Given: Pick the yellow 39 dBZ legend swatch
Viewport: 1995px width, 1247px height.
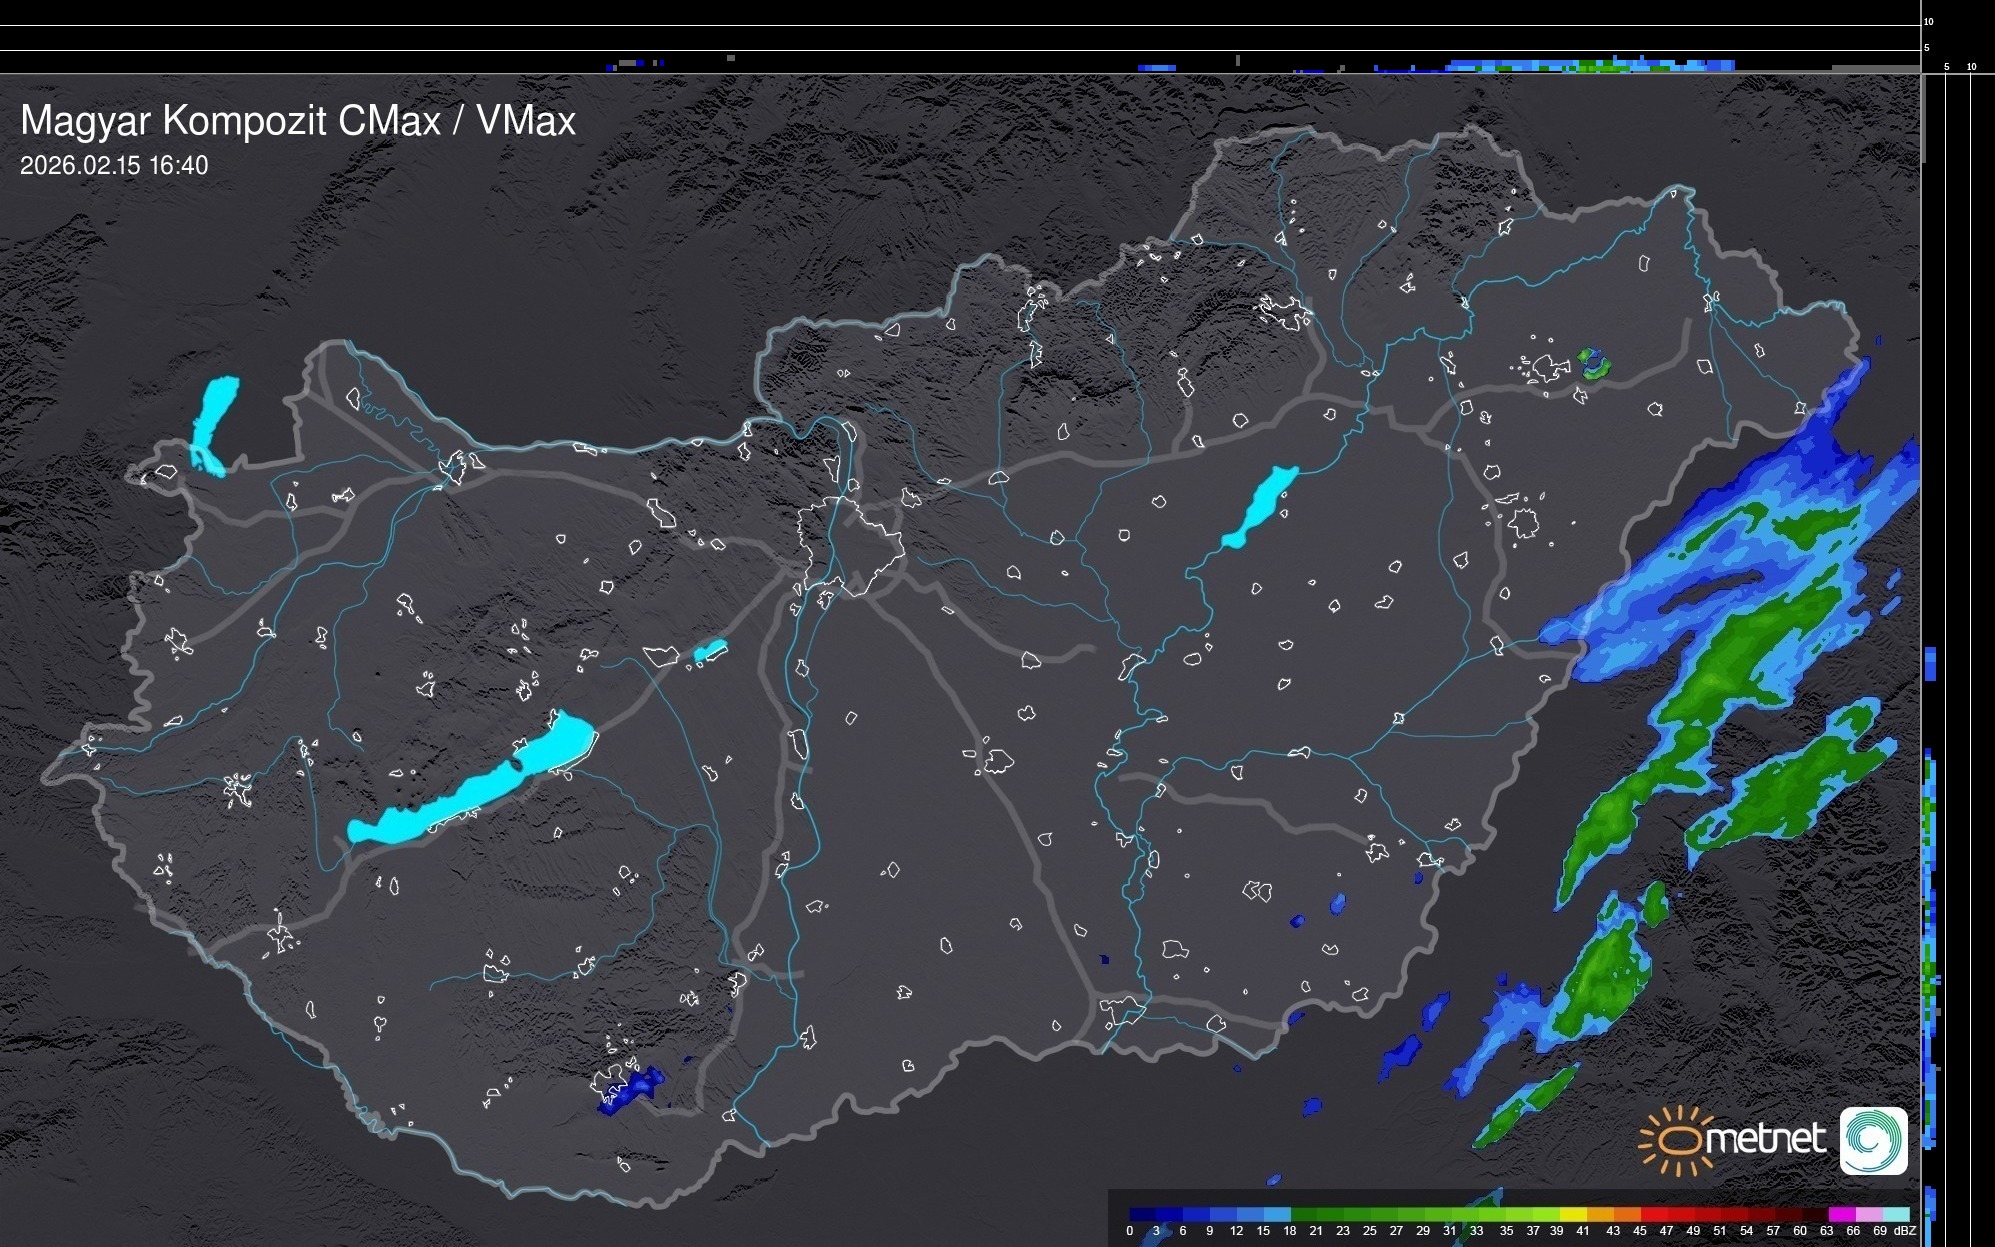Looking at the screenshot, I should pos(1572,1214).
